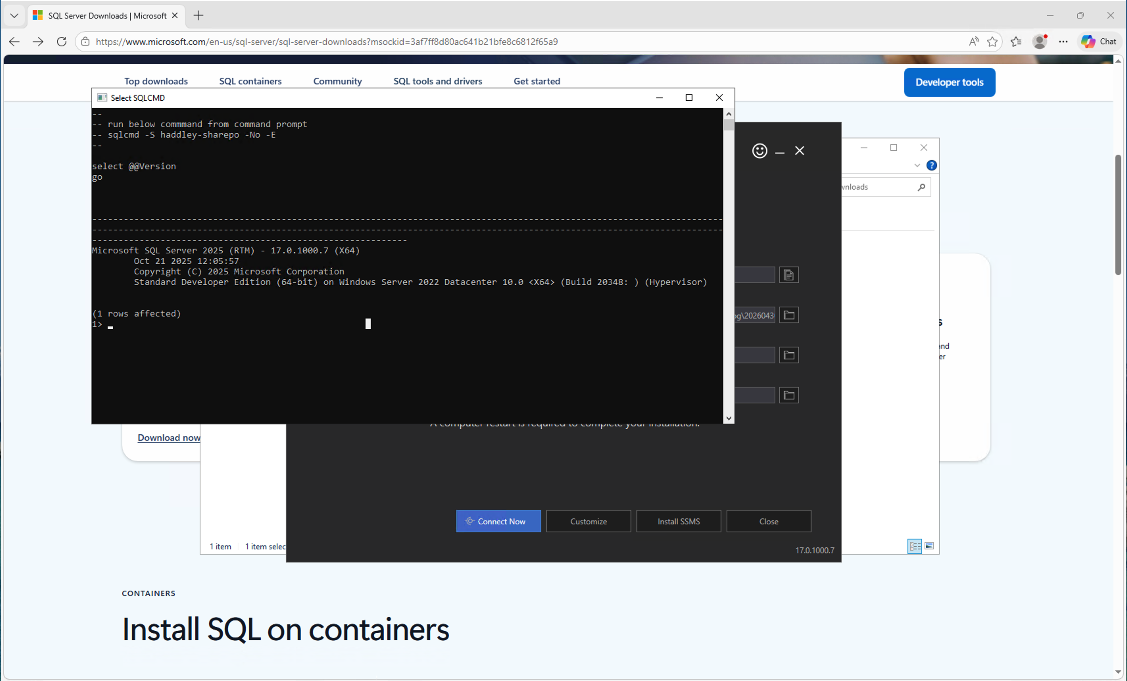Click the SQLCMD scrollbar thumb
Viewport: 1127px width, 681px height.
click(x=729, y=125)
